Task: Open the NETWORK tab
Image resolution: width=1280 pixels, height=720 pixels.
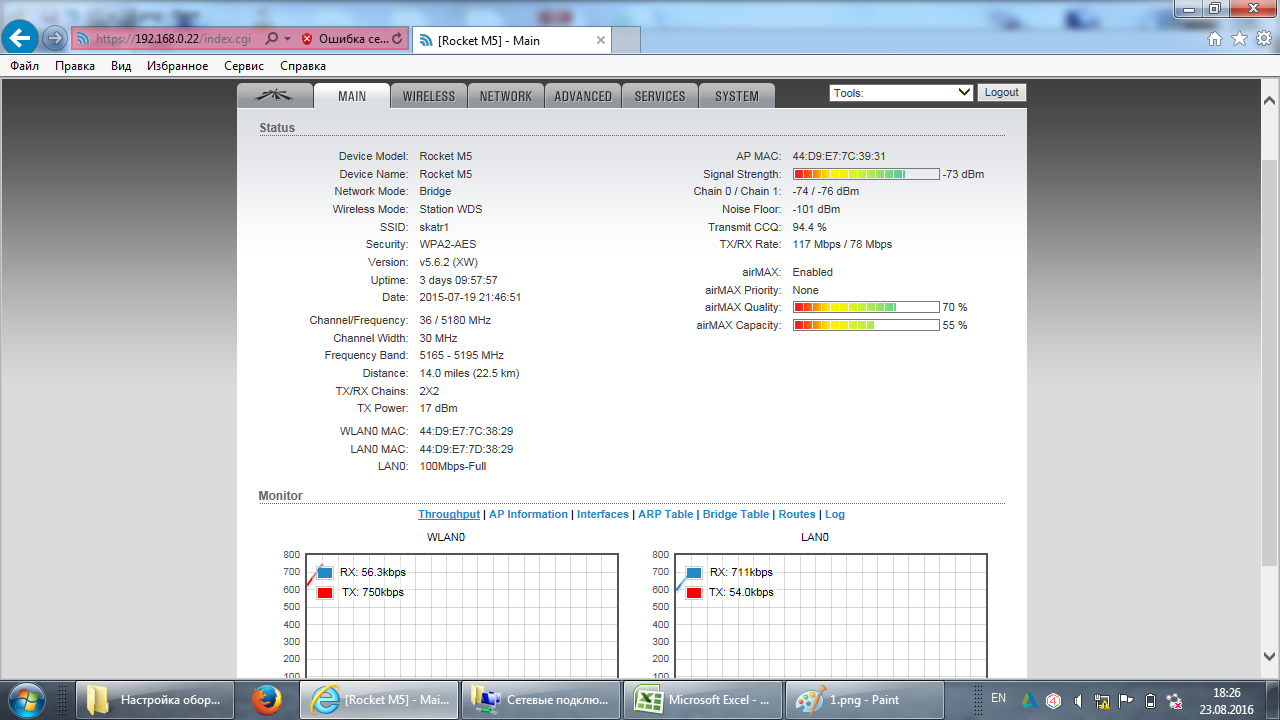Action: (x=506, y=96)
